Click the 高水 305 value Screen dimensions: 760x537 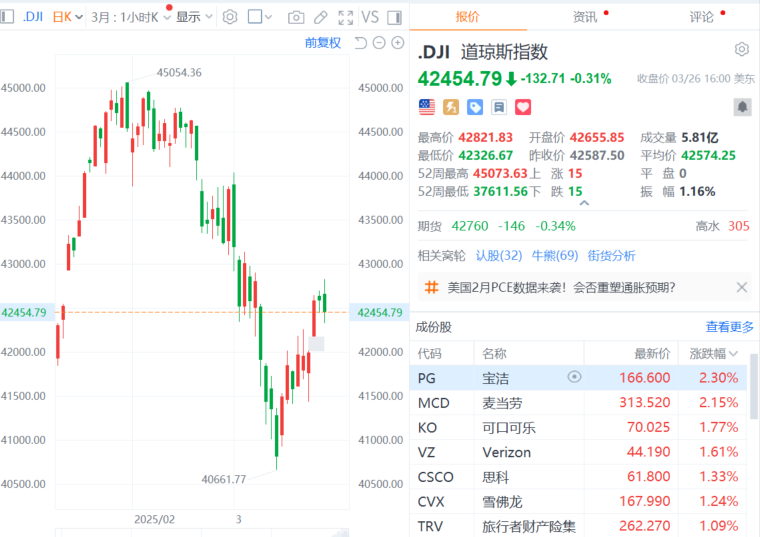point(739,226)
